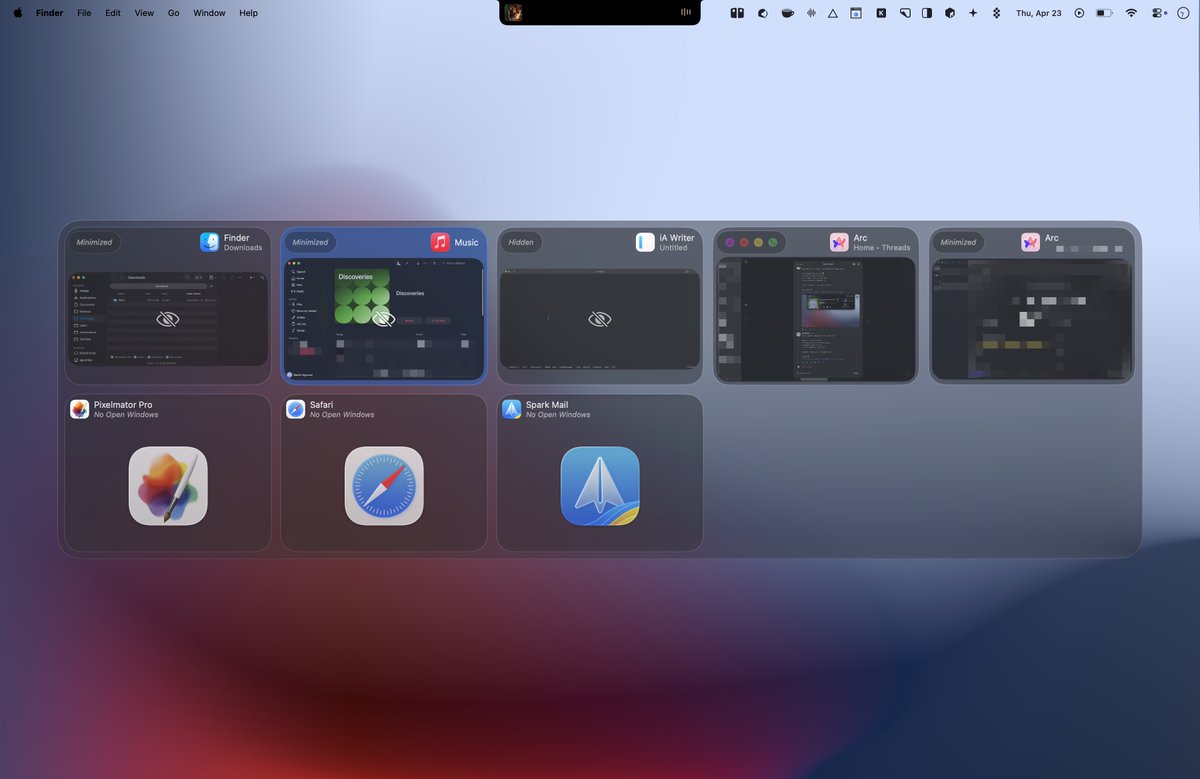Open the large Spark Mail paper-plane icon

pos(600,485)
